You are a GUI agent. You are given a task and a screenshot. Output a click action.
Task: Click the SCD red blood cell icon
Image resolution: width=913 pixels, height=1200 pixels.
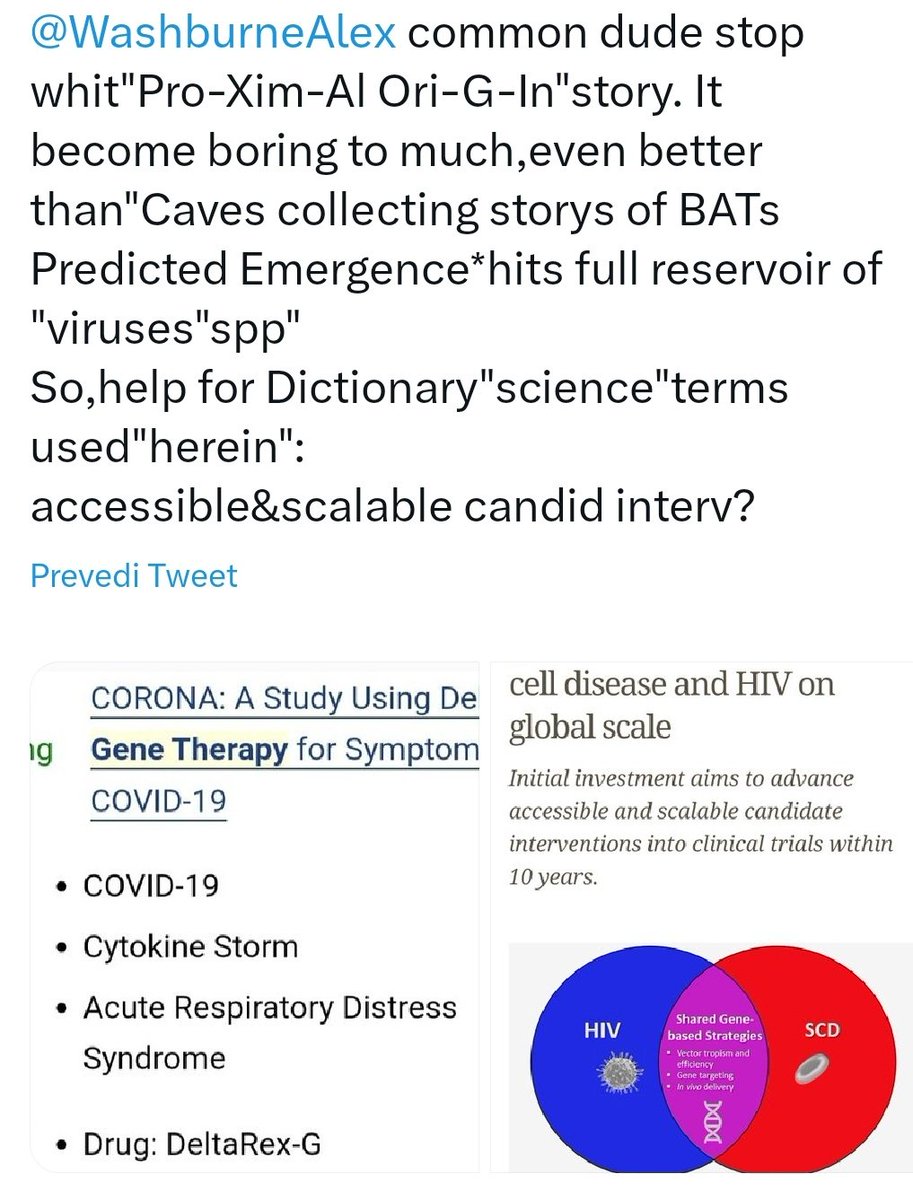point(809,1072)
